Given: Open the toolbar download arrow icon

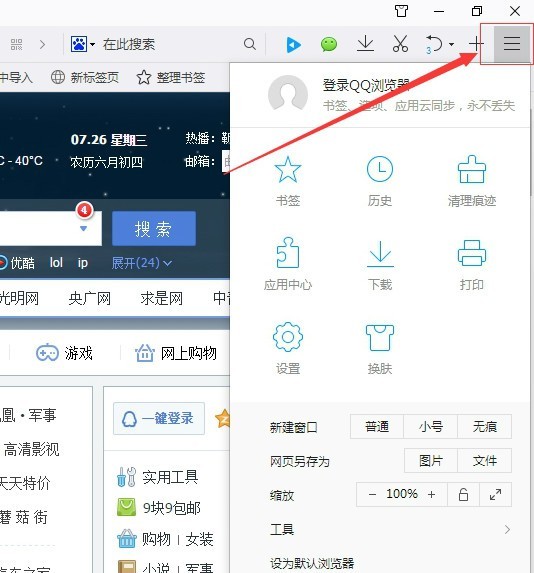Looking at the screenshot, I should click(x=365, y=44).
